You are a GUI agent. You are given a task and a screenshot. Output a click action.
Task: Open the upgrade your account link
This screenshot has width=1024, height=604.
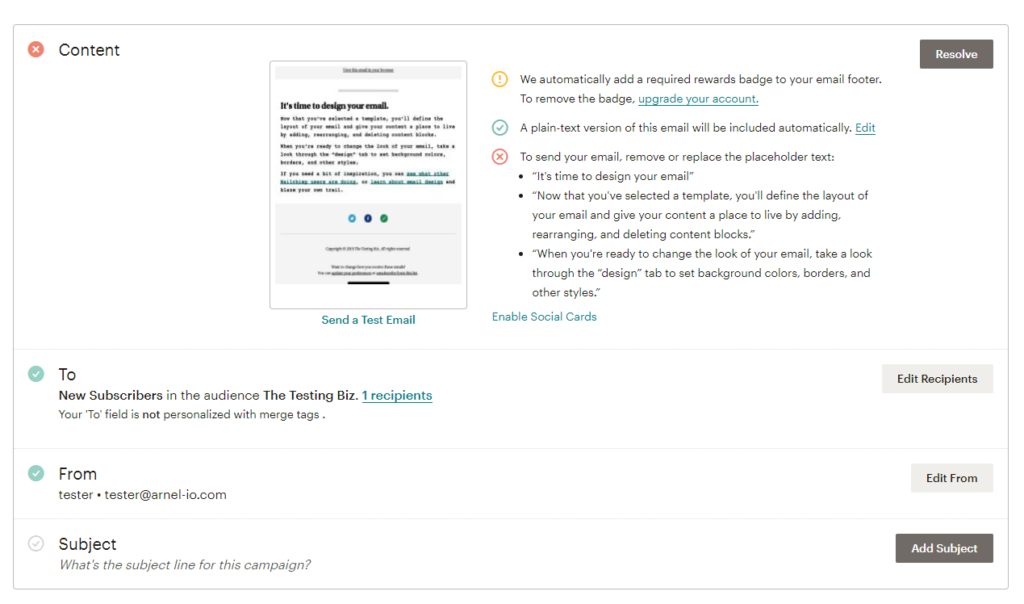click(x=698, y=99)
